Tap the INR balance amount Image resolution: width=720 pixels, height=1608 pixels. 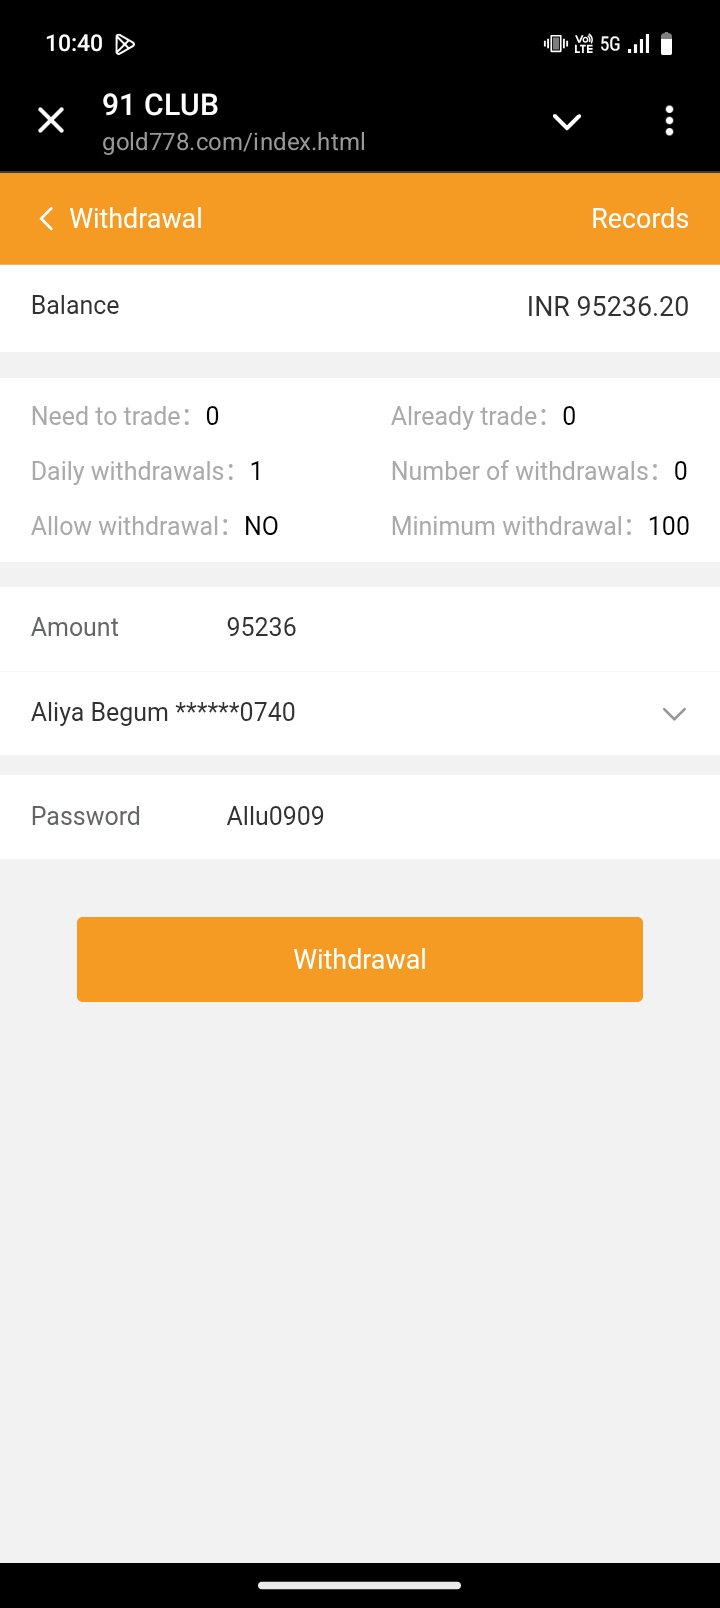607,306
